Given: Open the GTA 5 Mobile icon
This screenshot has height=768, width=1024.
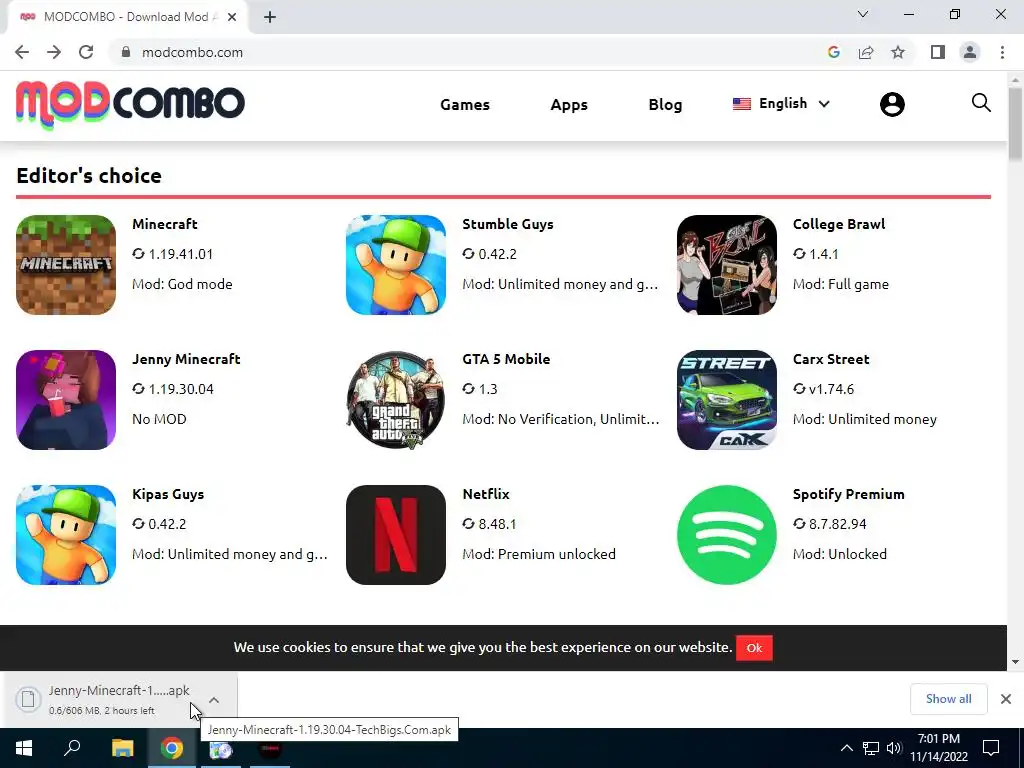Looking at the screenshot, I should pyautogui.click(x=396, y=400).
